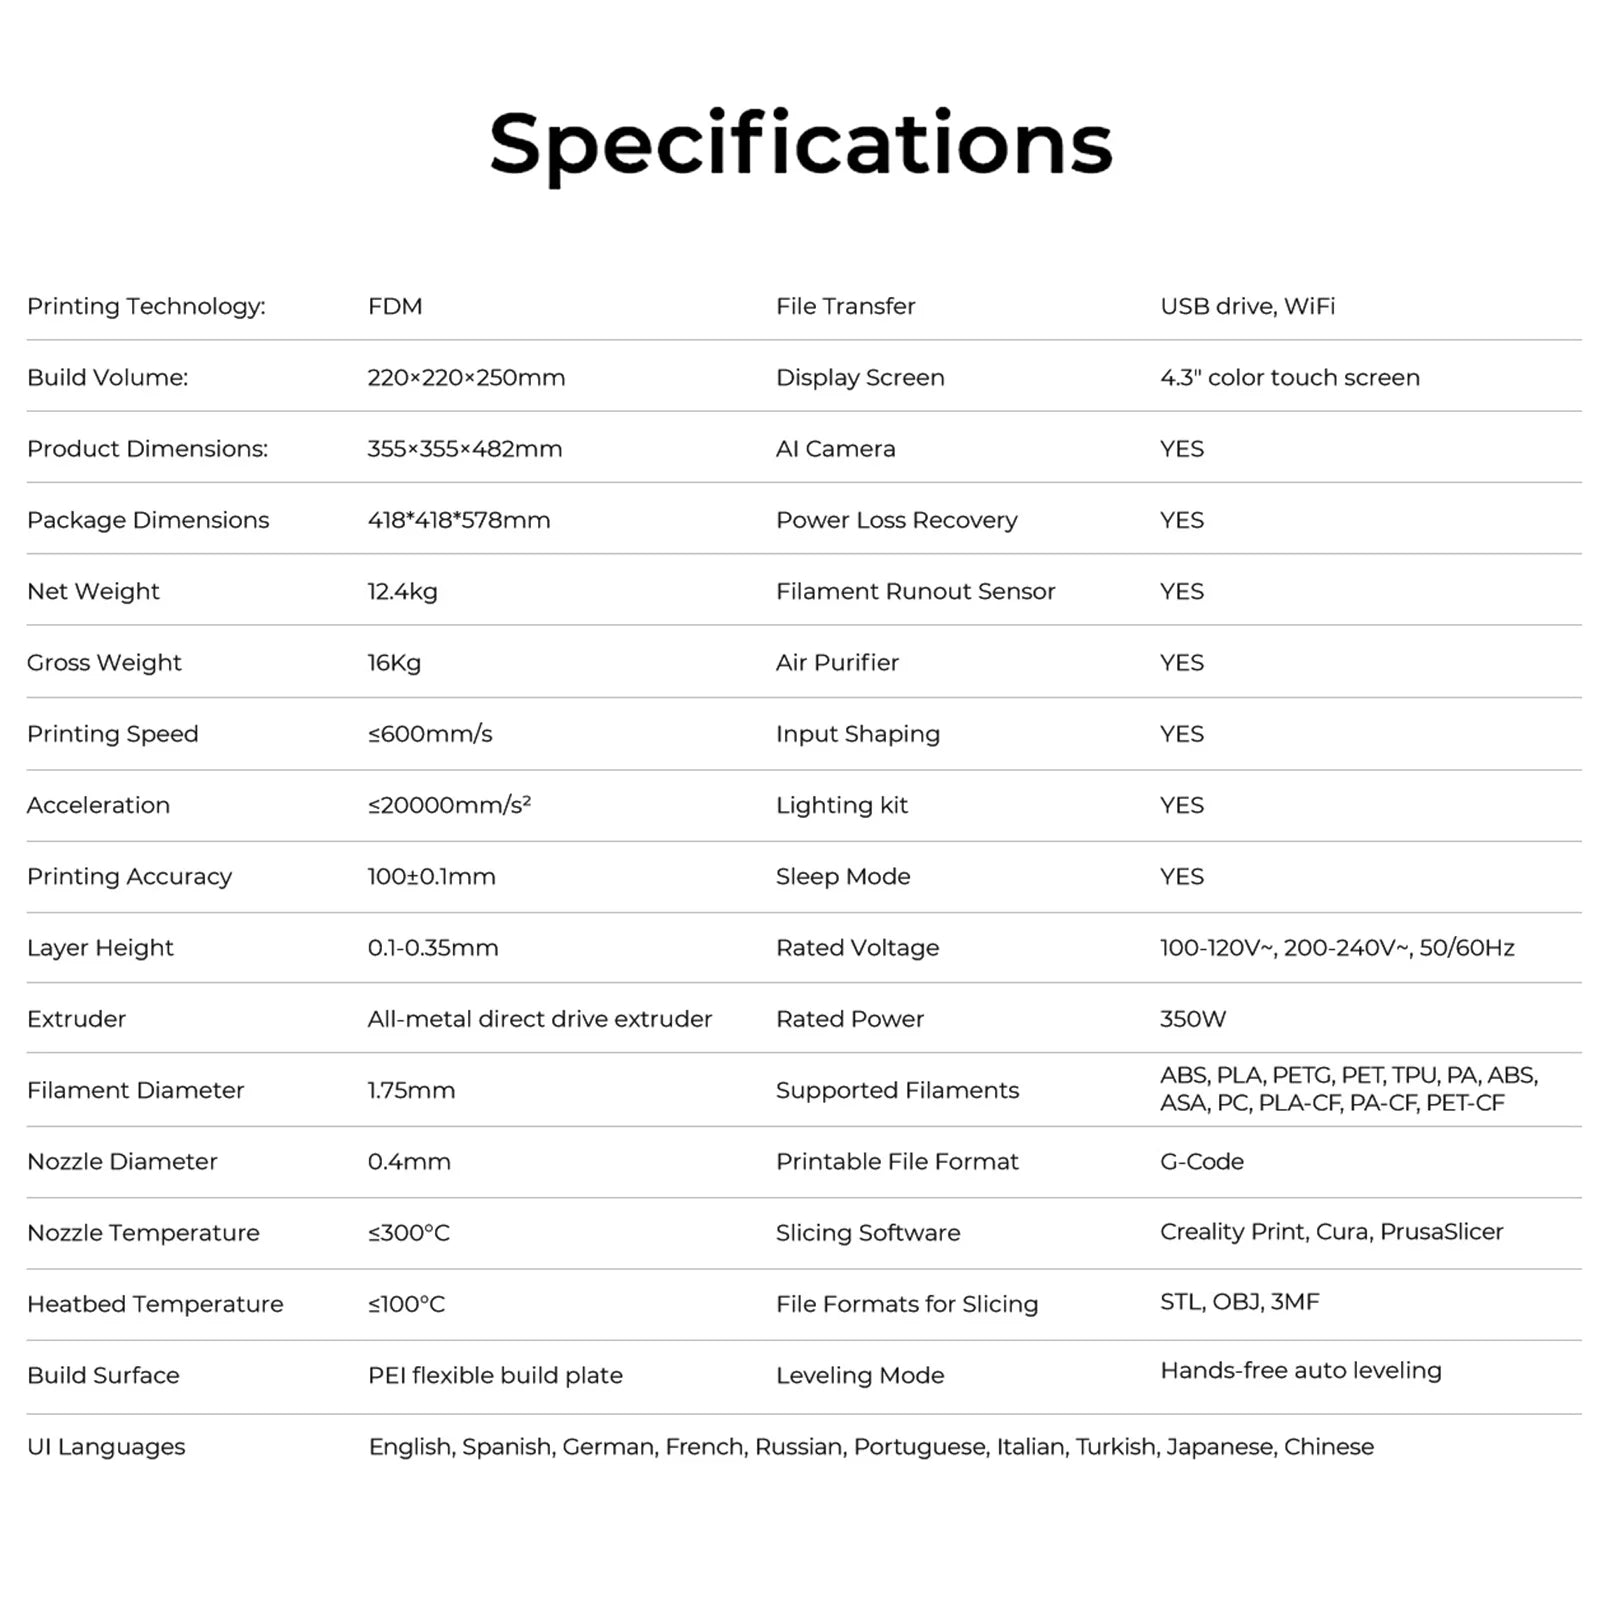1601x1601 pixels.
Task: Click the Acceleration ≤20000mm/s² value
Action: click(449, 805)
